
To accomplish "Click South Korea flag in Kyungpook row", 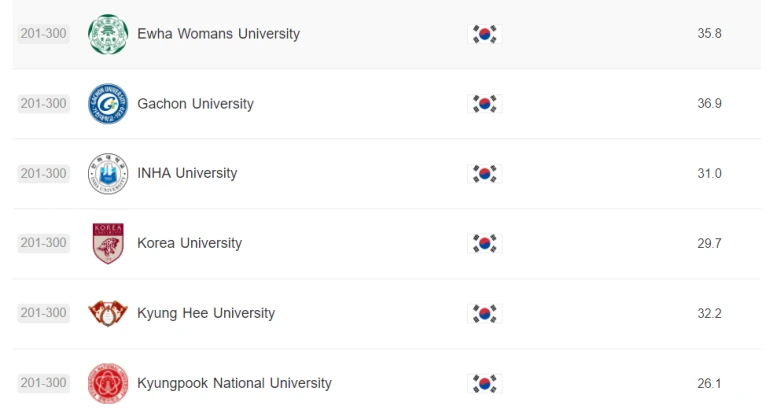I will pos(484,383).
